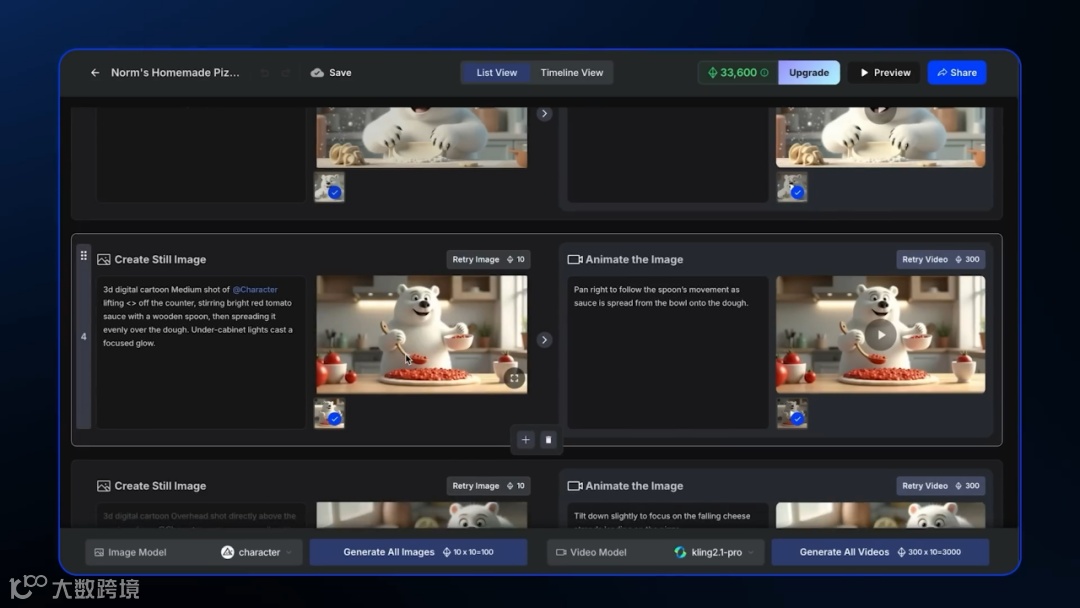Click Generate All Videos button
Image resolution: width=1080 pixels, height=608 pixels.
(x=880, y=552)
